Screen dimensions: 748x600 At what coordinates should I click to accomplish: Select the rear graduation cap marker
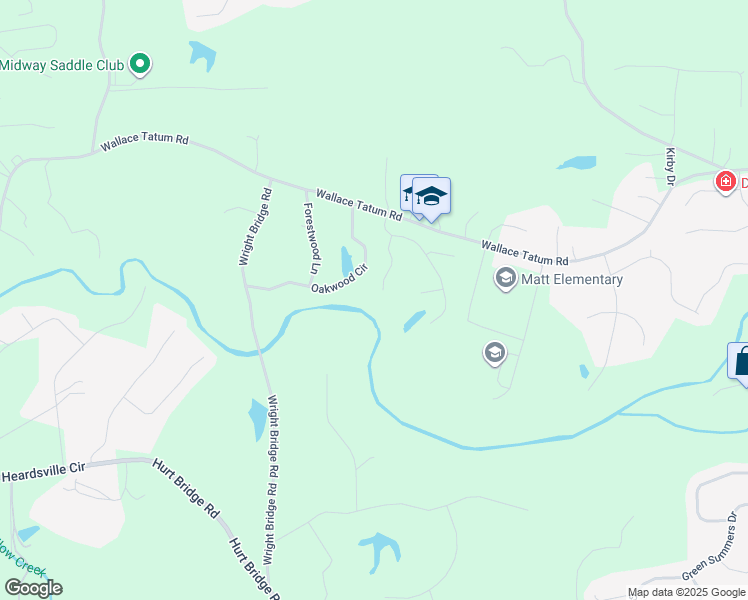[x=406, y=194]
